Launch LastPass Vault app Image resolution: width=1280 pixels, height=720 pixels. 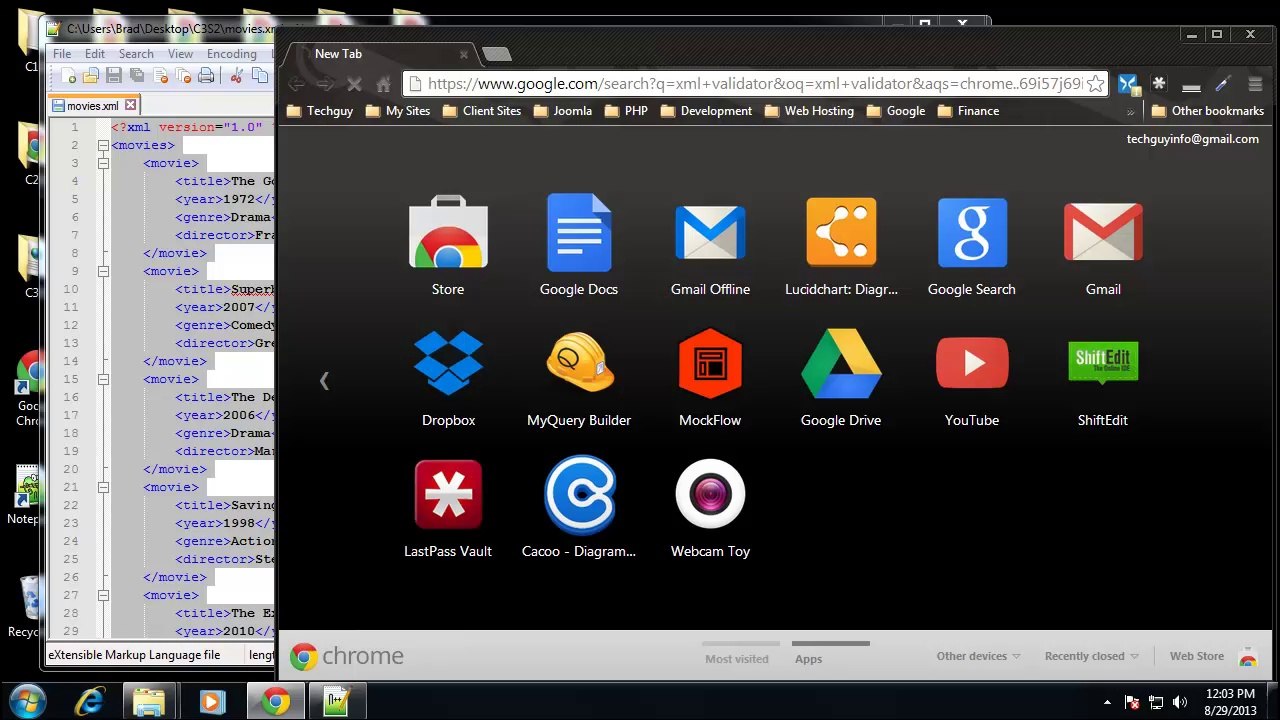click(x=448, y=494)
